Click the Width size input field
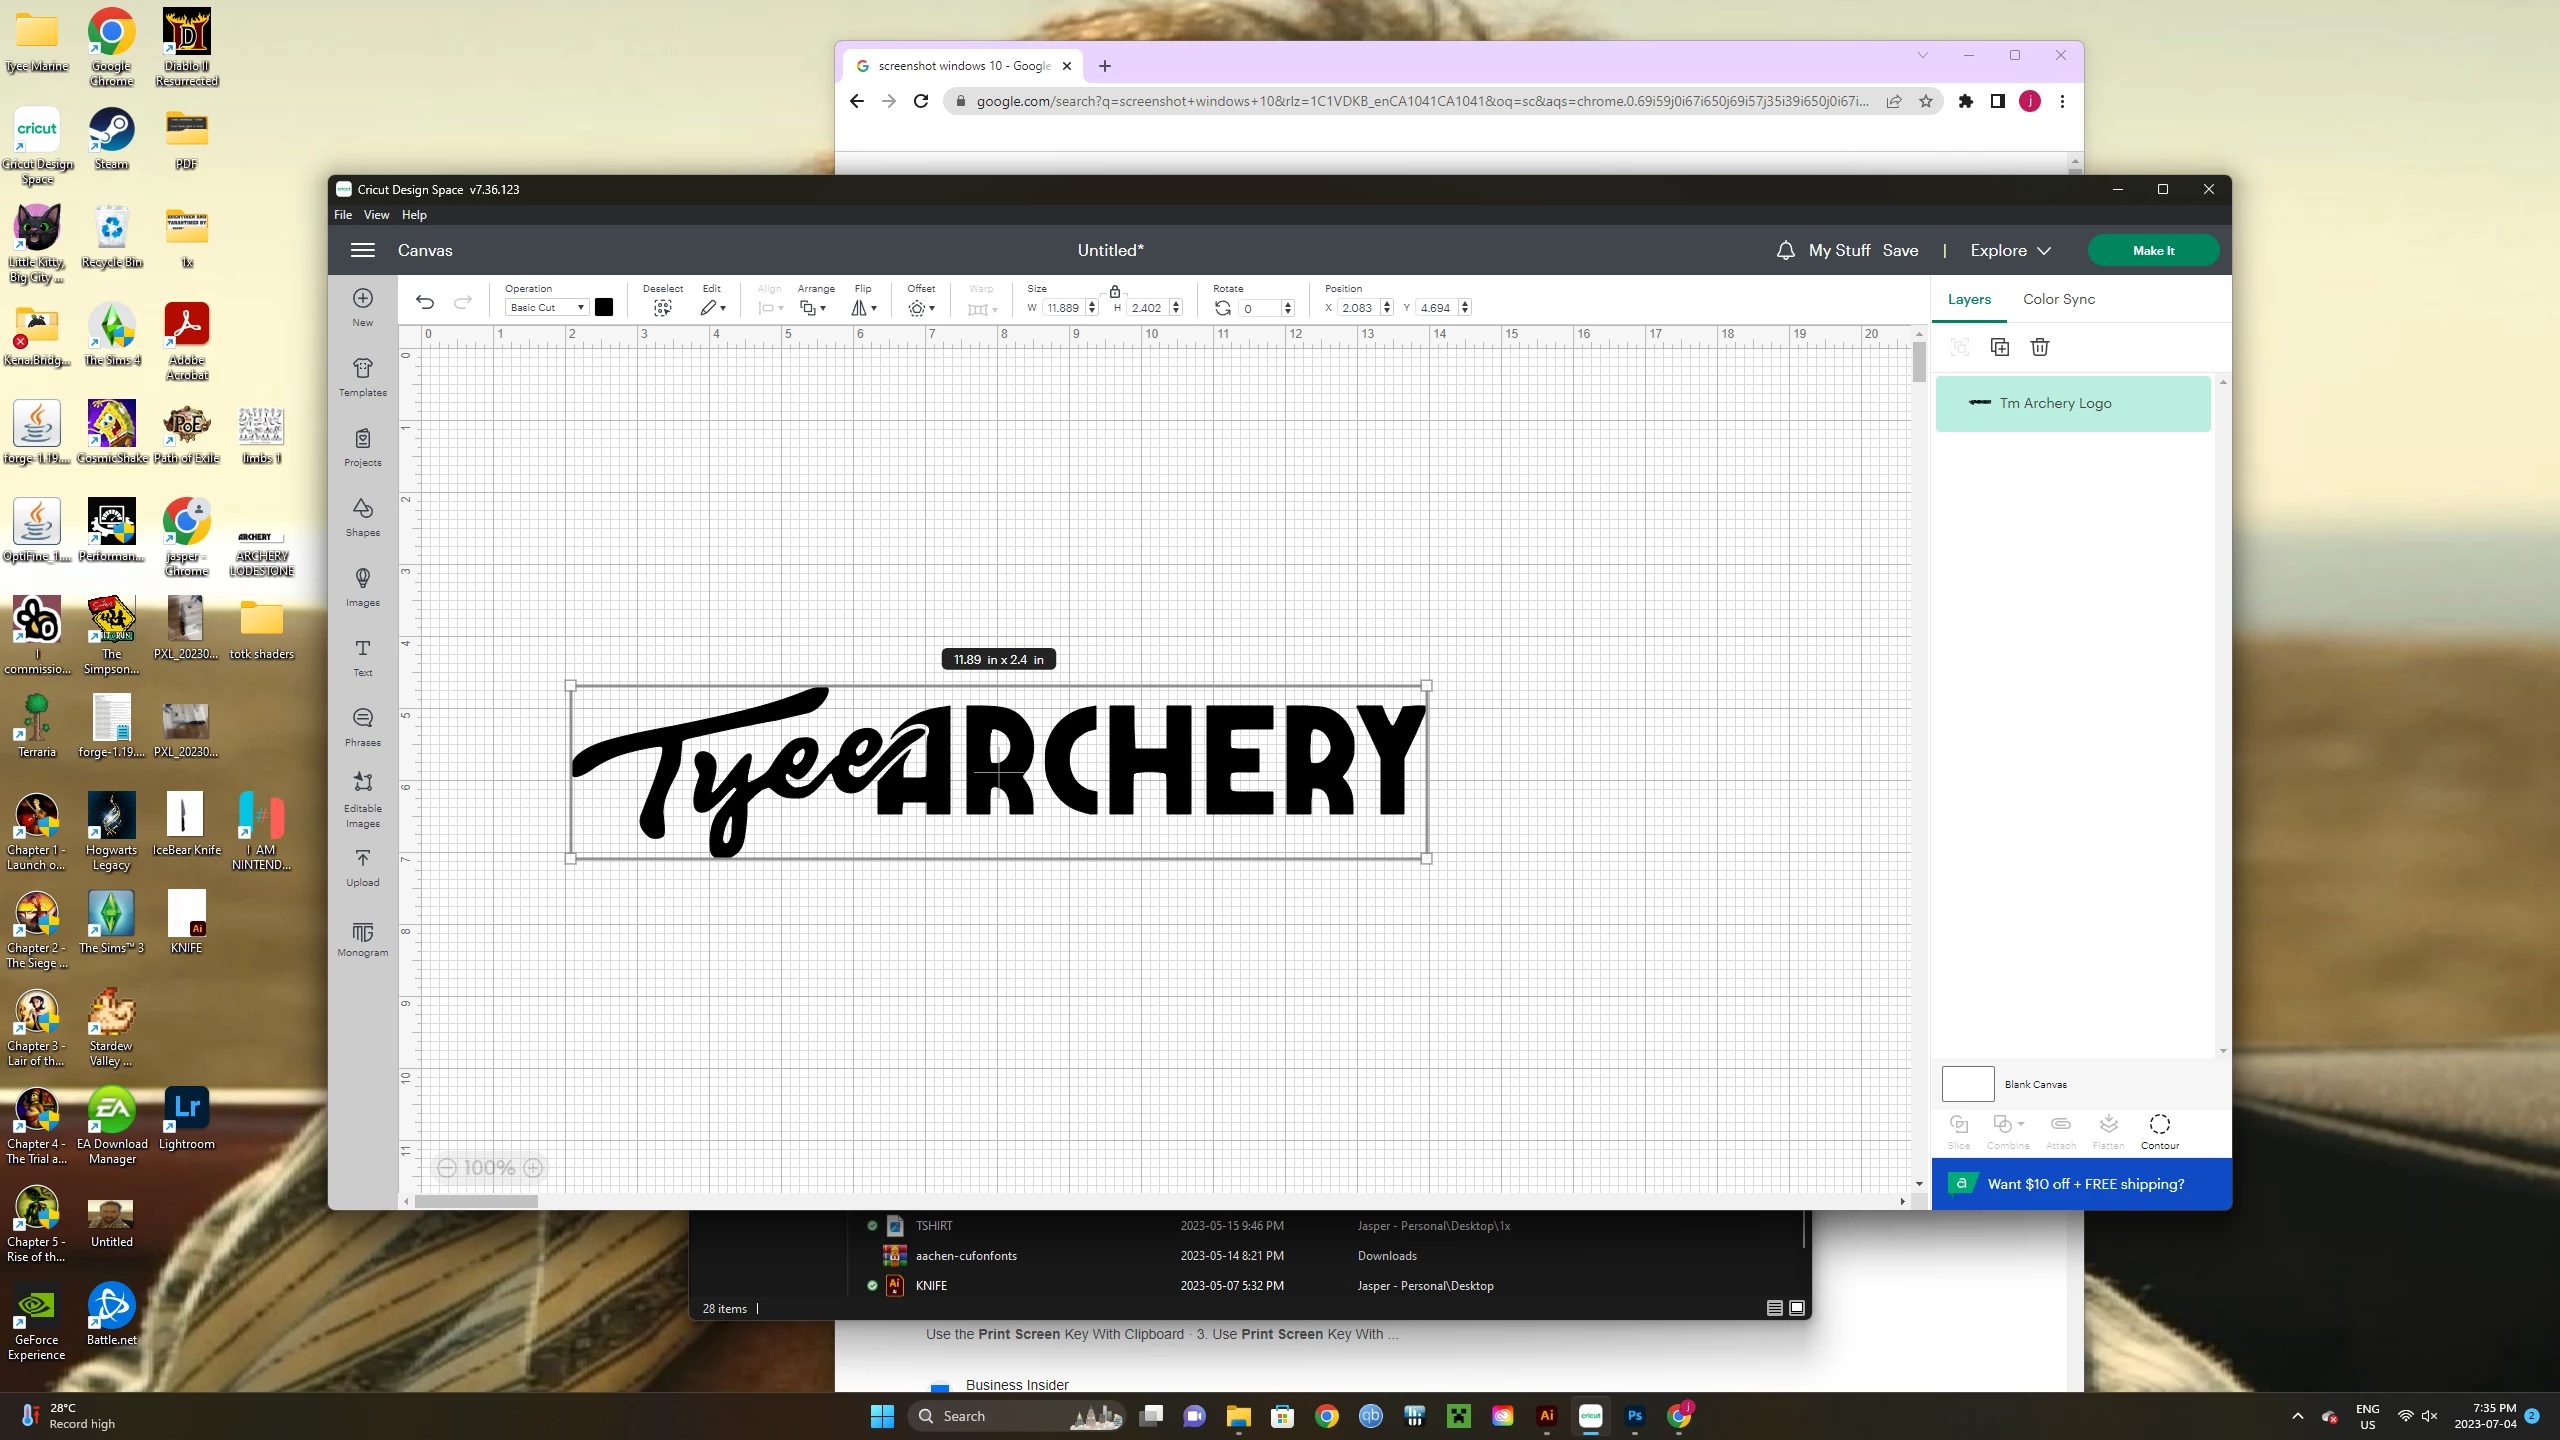This screenshot has width=2560, height=1440. tap(1063, 308)
